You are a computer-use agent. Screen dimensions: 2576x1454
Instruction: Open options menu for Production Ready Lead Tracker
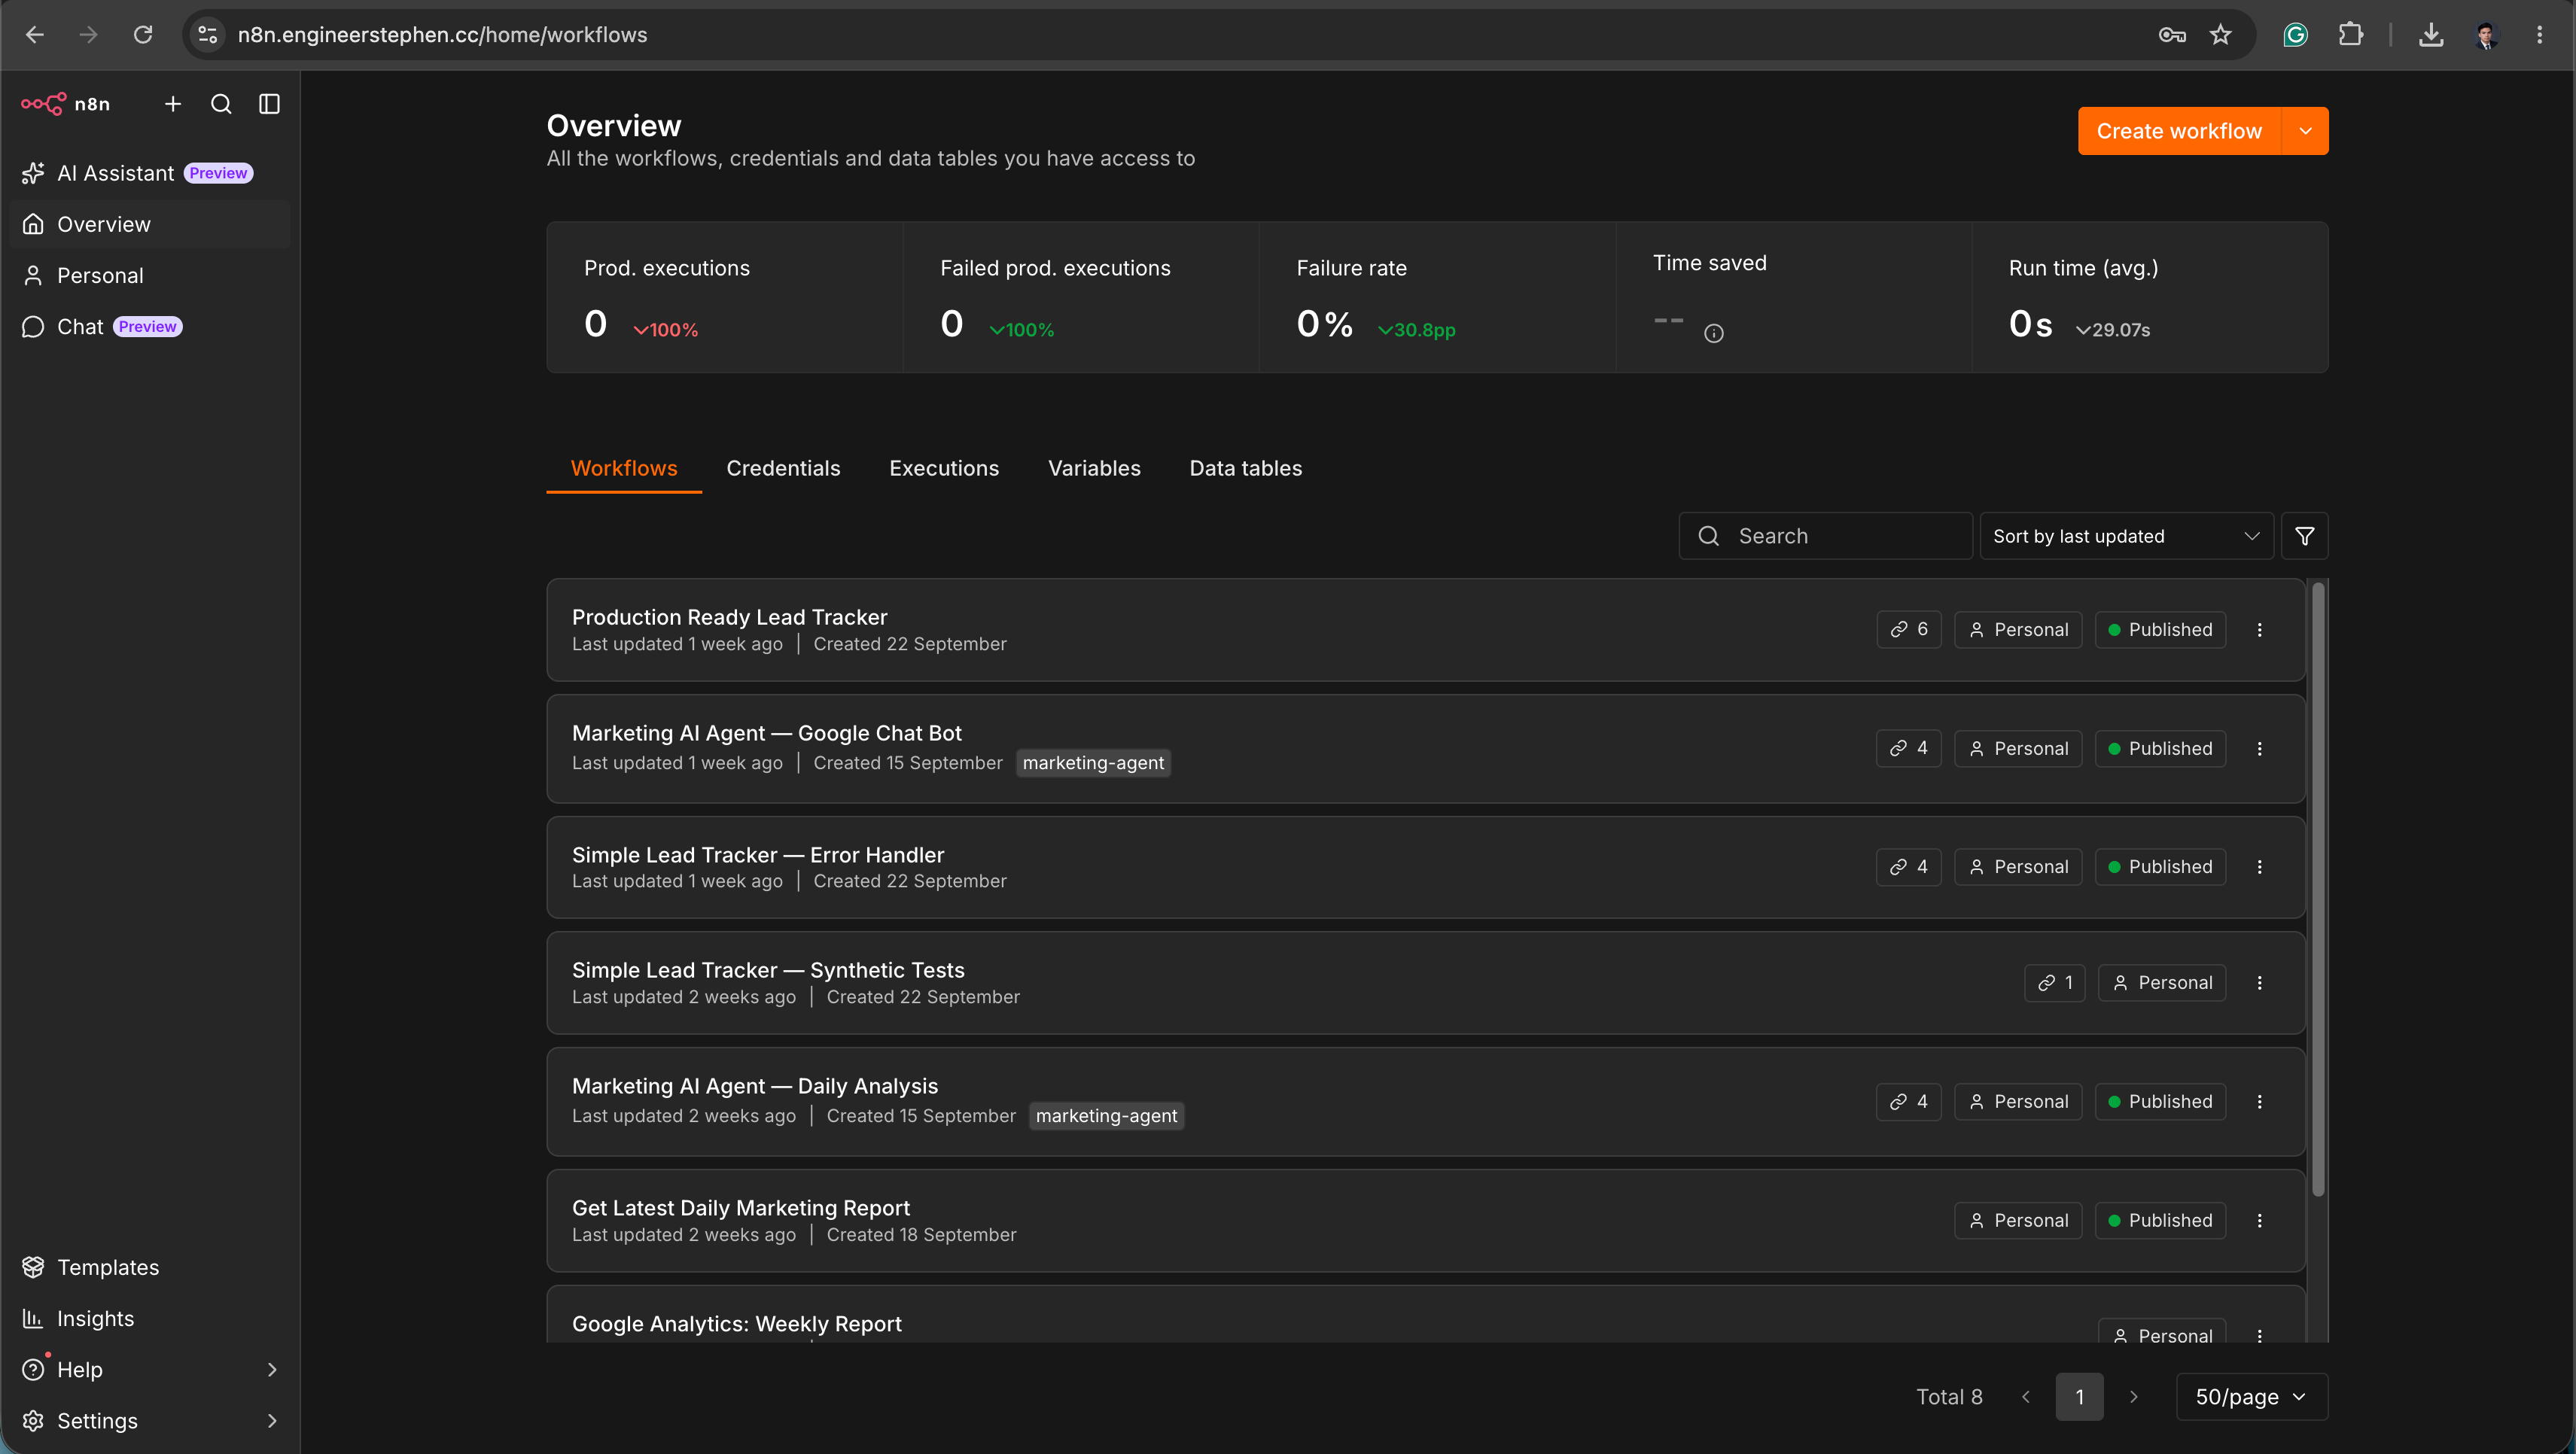2259,630
